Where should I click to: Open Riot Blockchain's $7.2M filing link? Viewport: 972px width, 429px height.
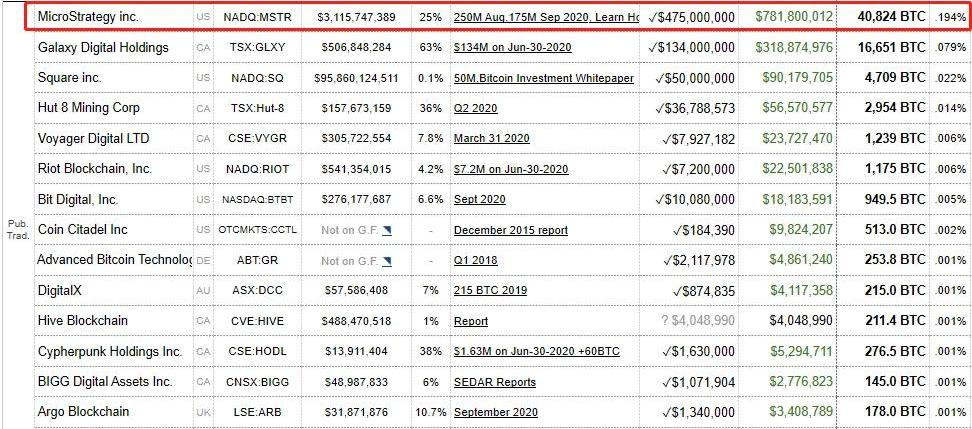point(510,169)
